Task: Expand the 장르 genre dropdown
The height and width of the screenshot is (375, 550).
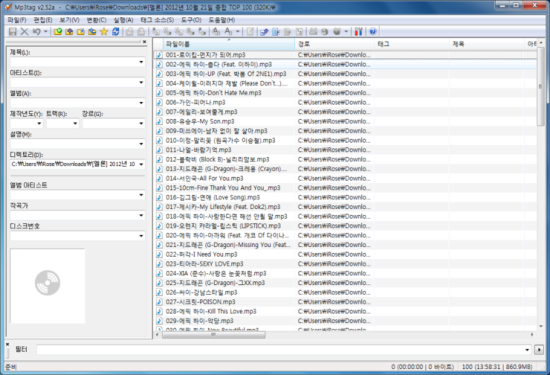Action: coord(141,123)
